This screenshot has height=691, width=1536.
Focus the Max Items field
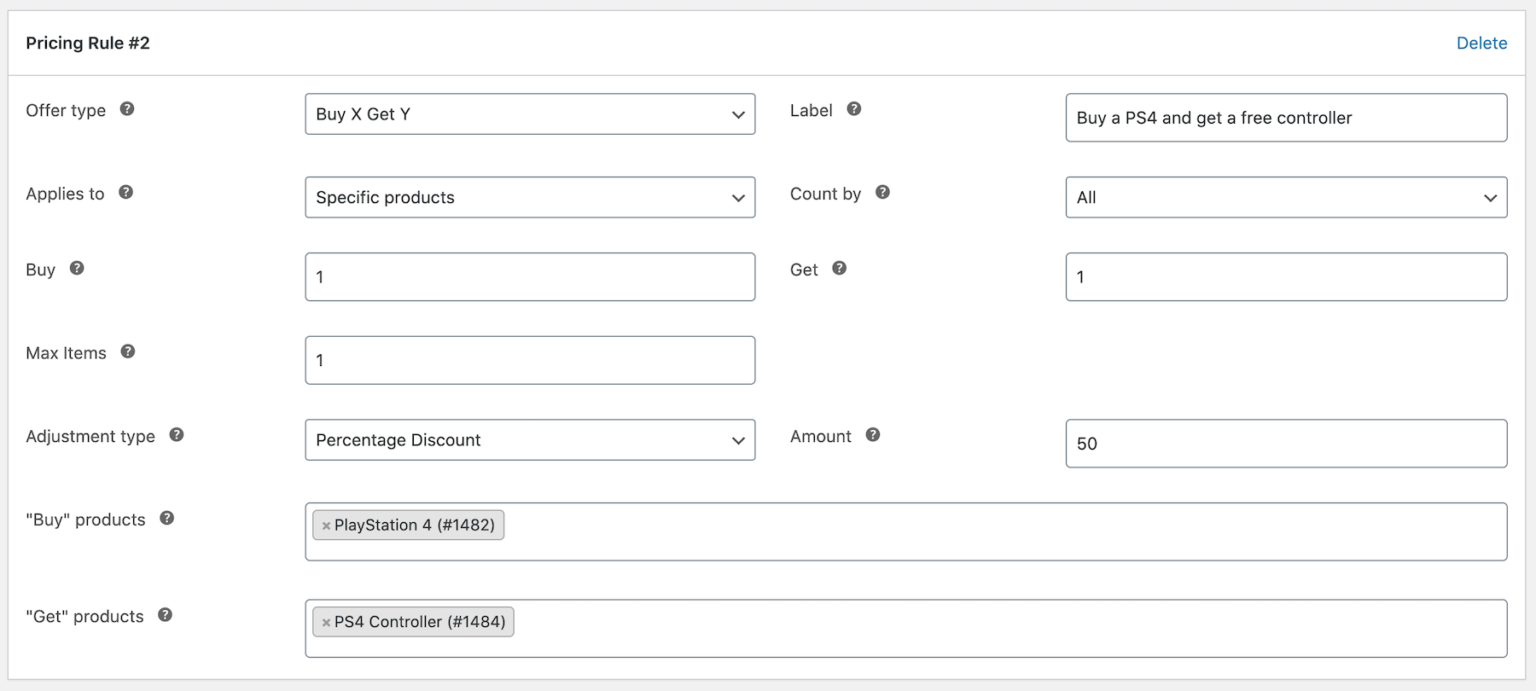pos(530,360)
